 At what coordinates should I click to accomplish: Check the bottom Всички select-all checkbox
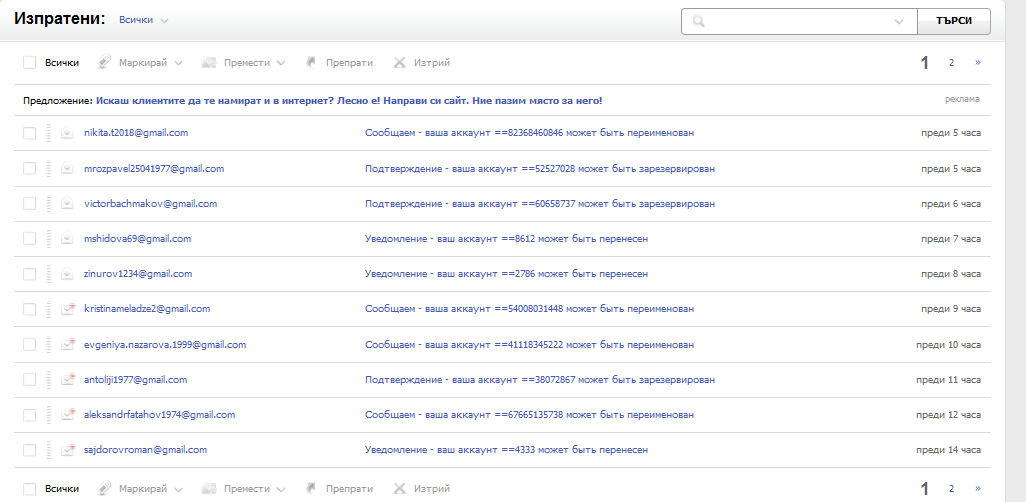click(x=29, y=489)
